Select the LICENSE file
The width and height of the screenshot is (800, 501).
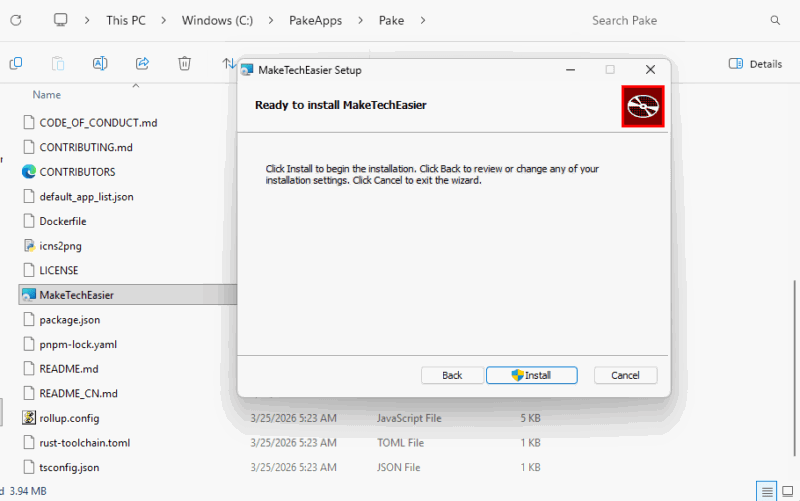[x=59, y=270]
